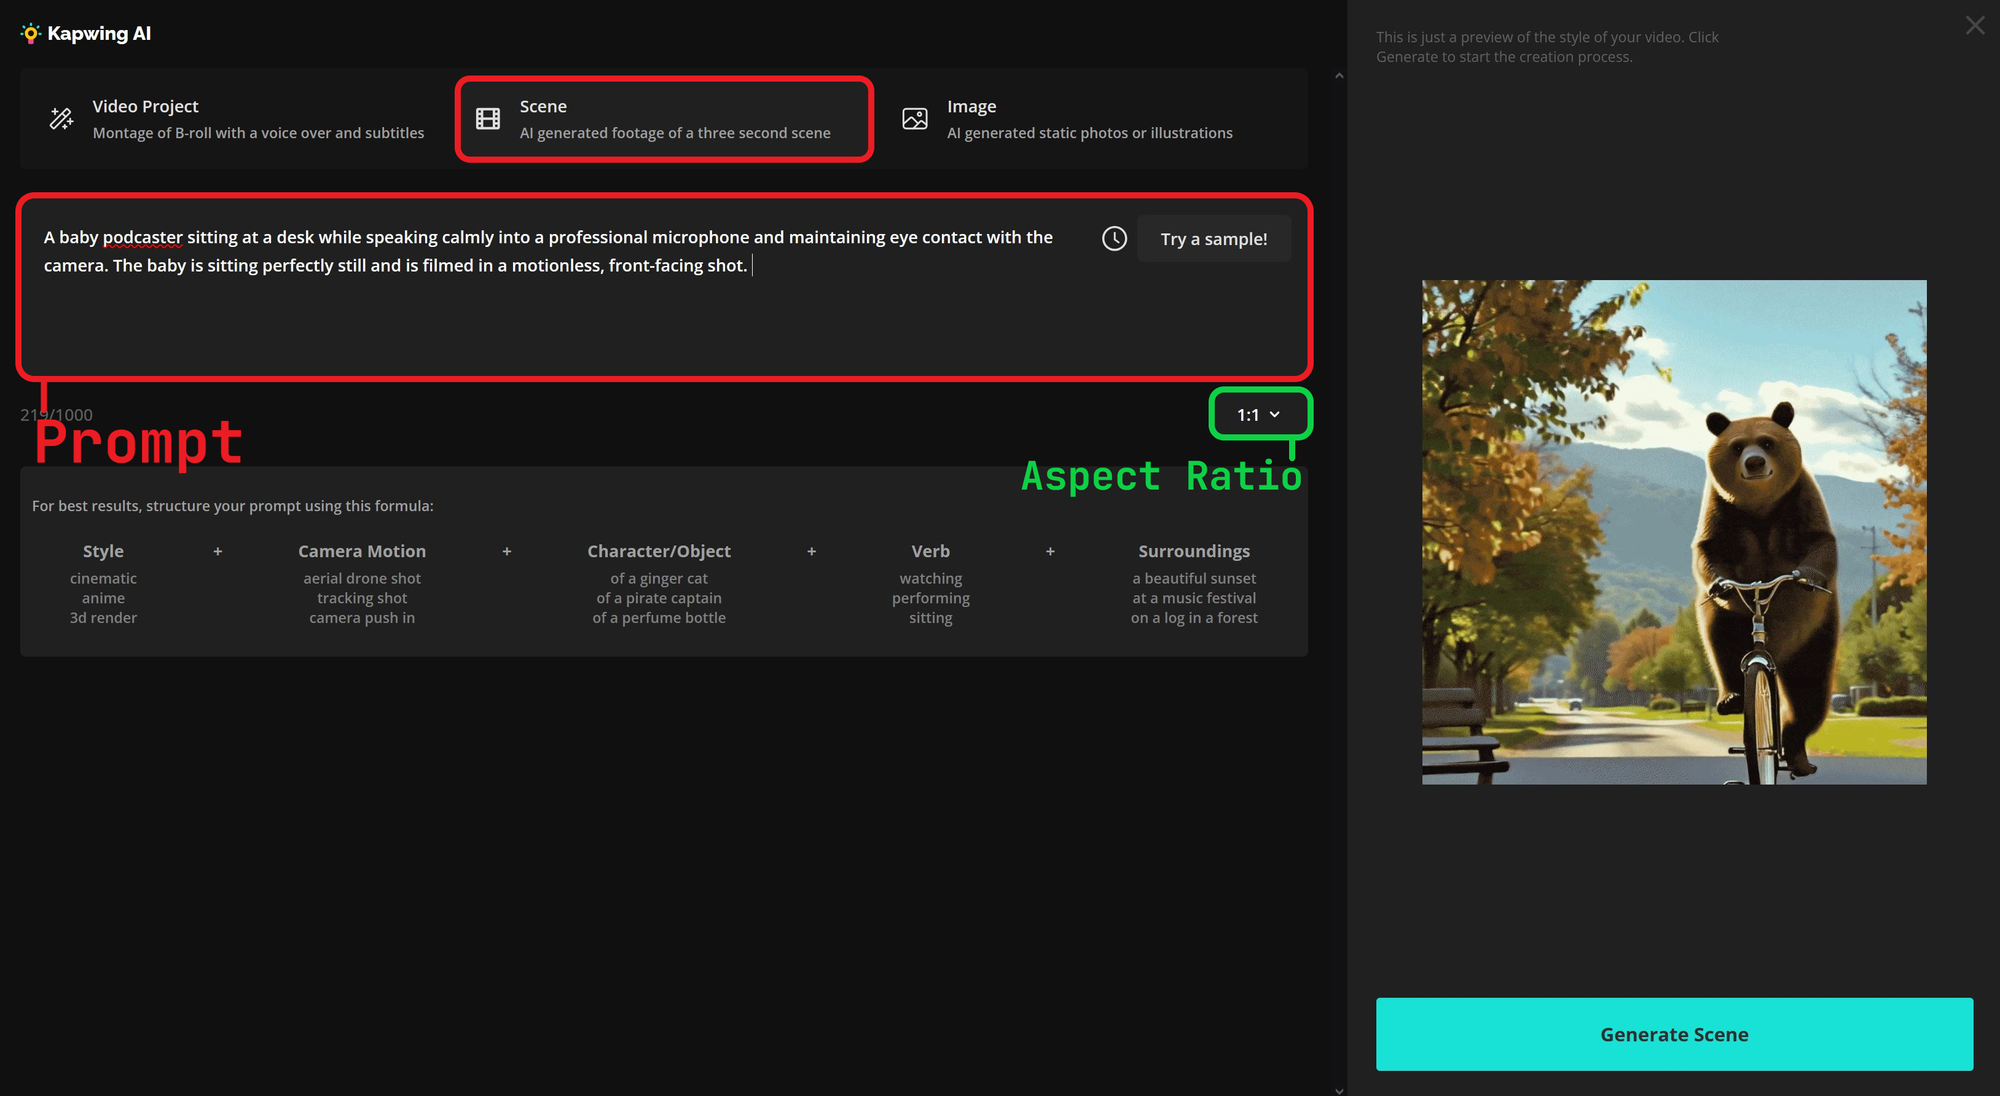Open prompt history clock icon
The image size is (2000, 1096).
pos(1114,238)
